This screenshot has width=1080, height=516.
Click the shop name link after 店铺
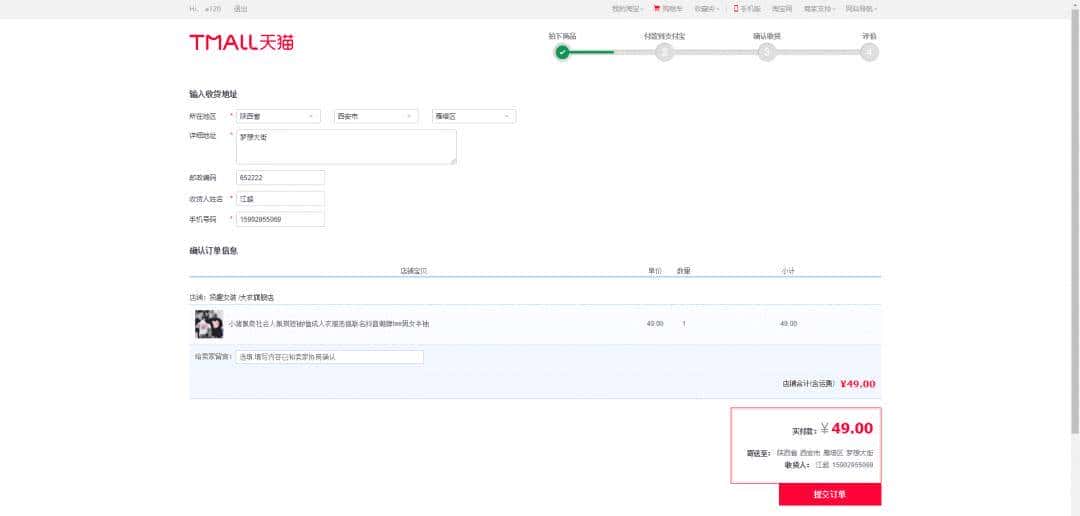tap(242, 298)
